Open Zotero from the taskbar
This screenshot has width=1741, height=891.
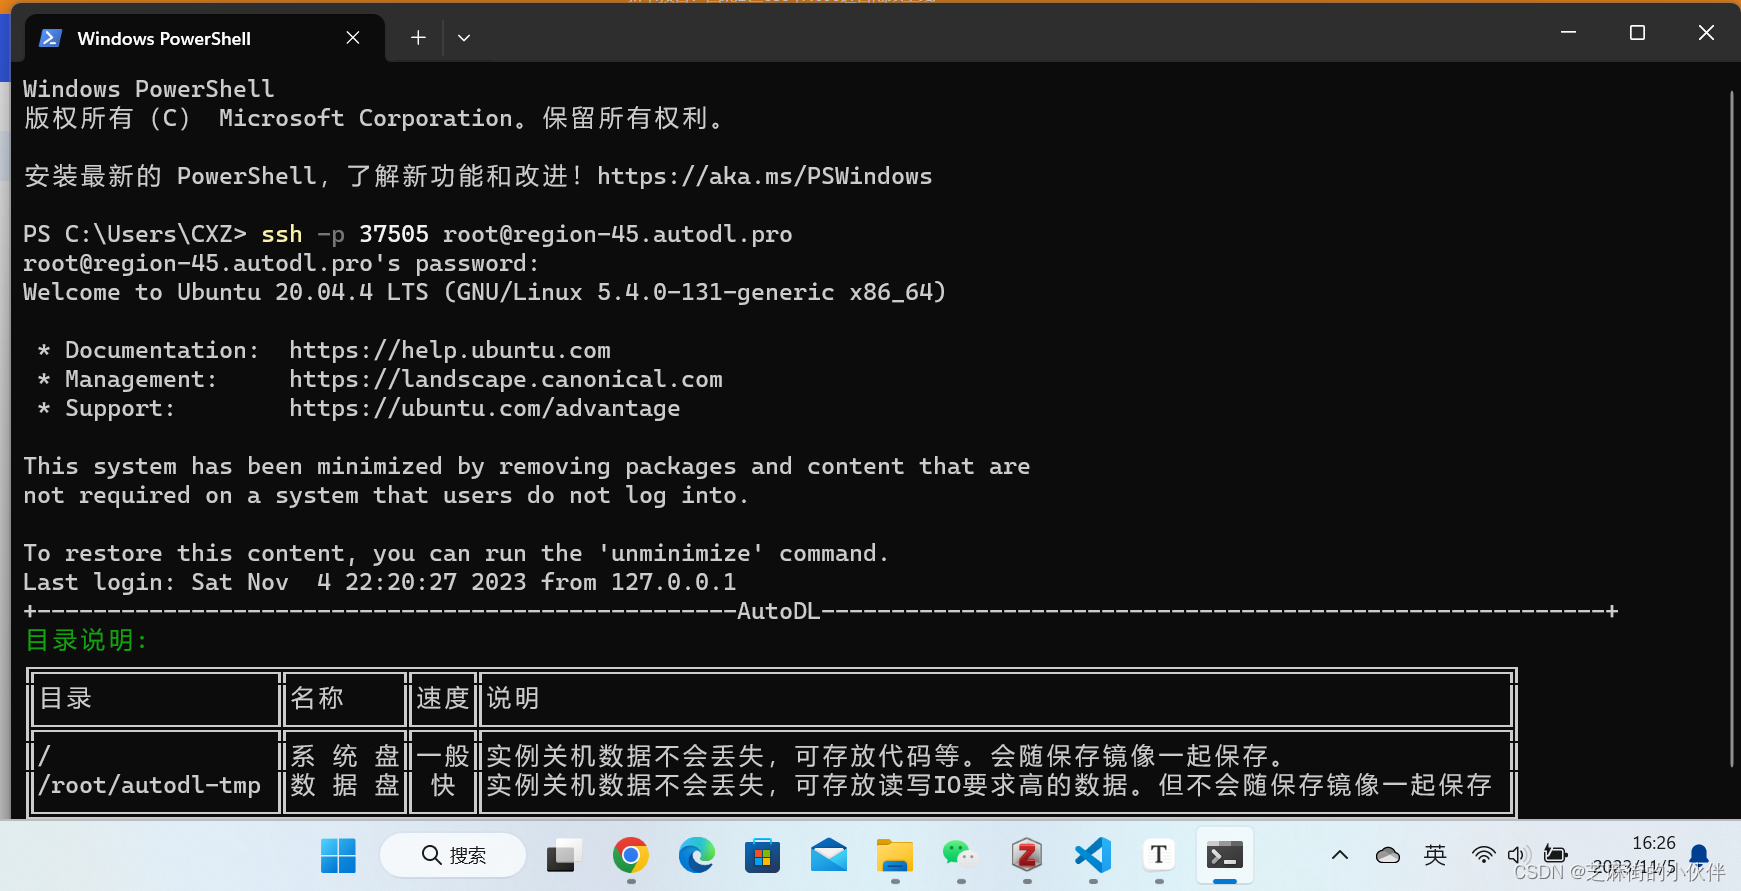(x=1027, y=856)
